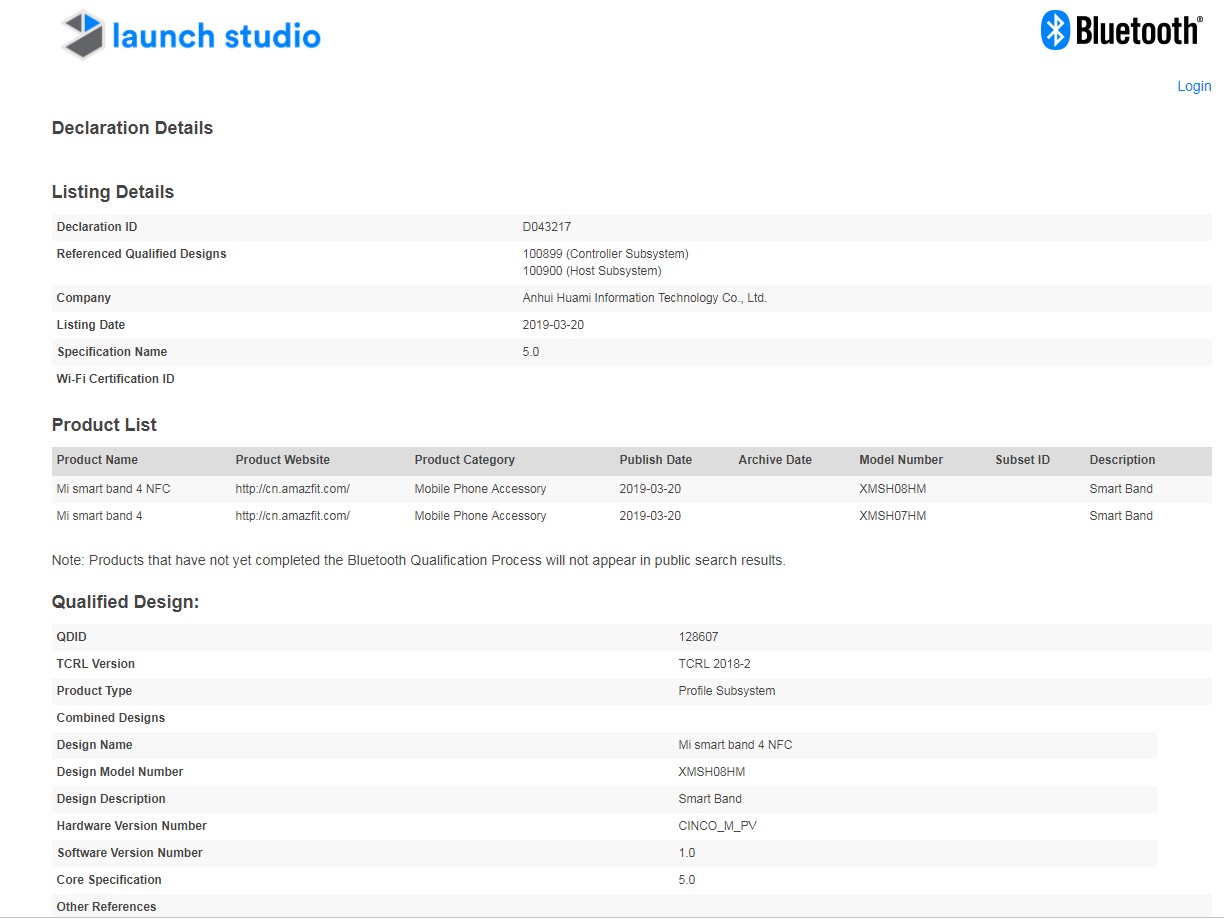Click the publish date in the XMSH08HM row
This screenshot has width=1224, height=919.
click(x=651, y=489)
